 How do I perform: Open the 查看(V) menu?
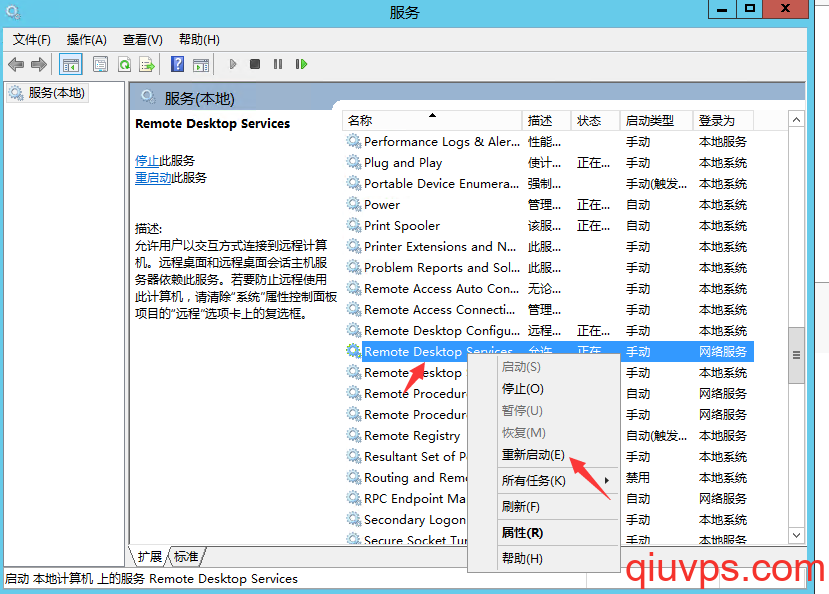(x=143, y=40)
